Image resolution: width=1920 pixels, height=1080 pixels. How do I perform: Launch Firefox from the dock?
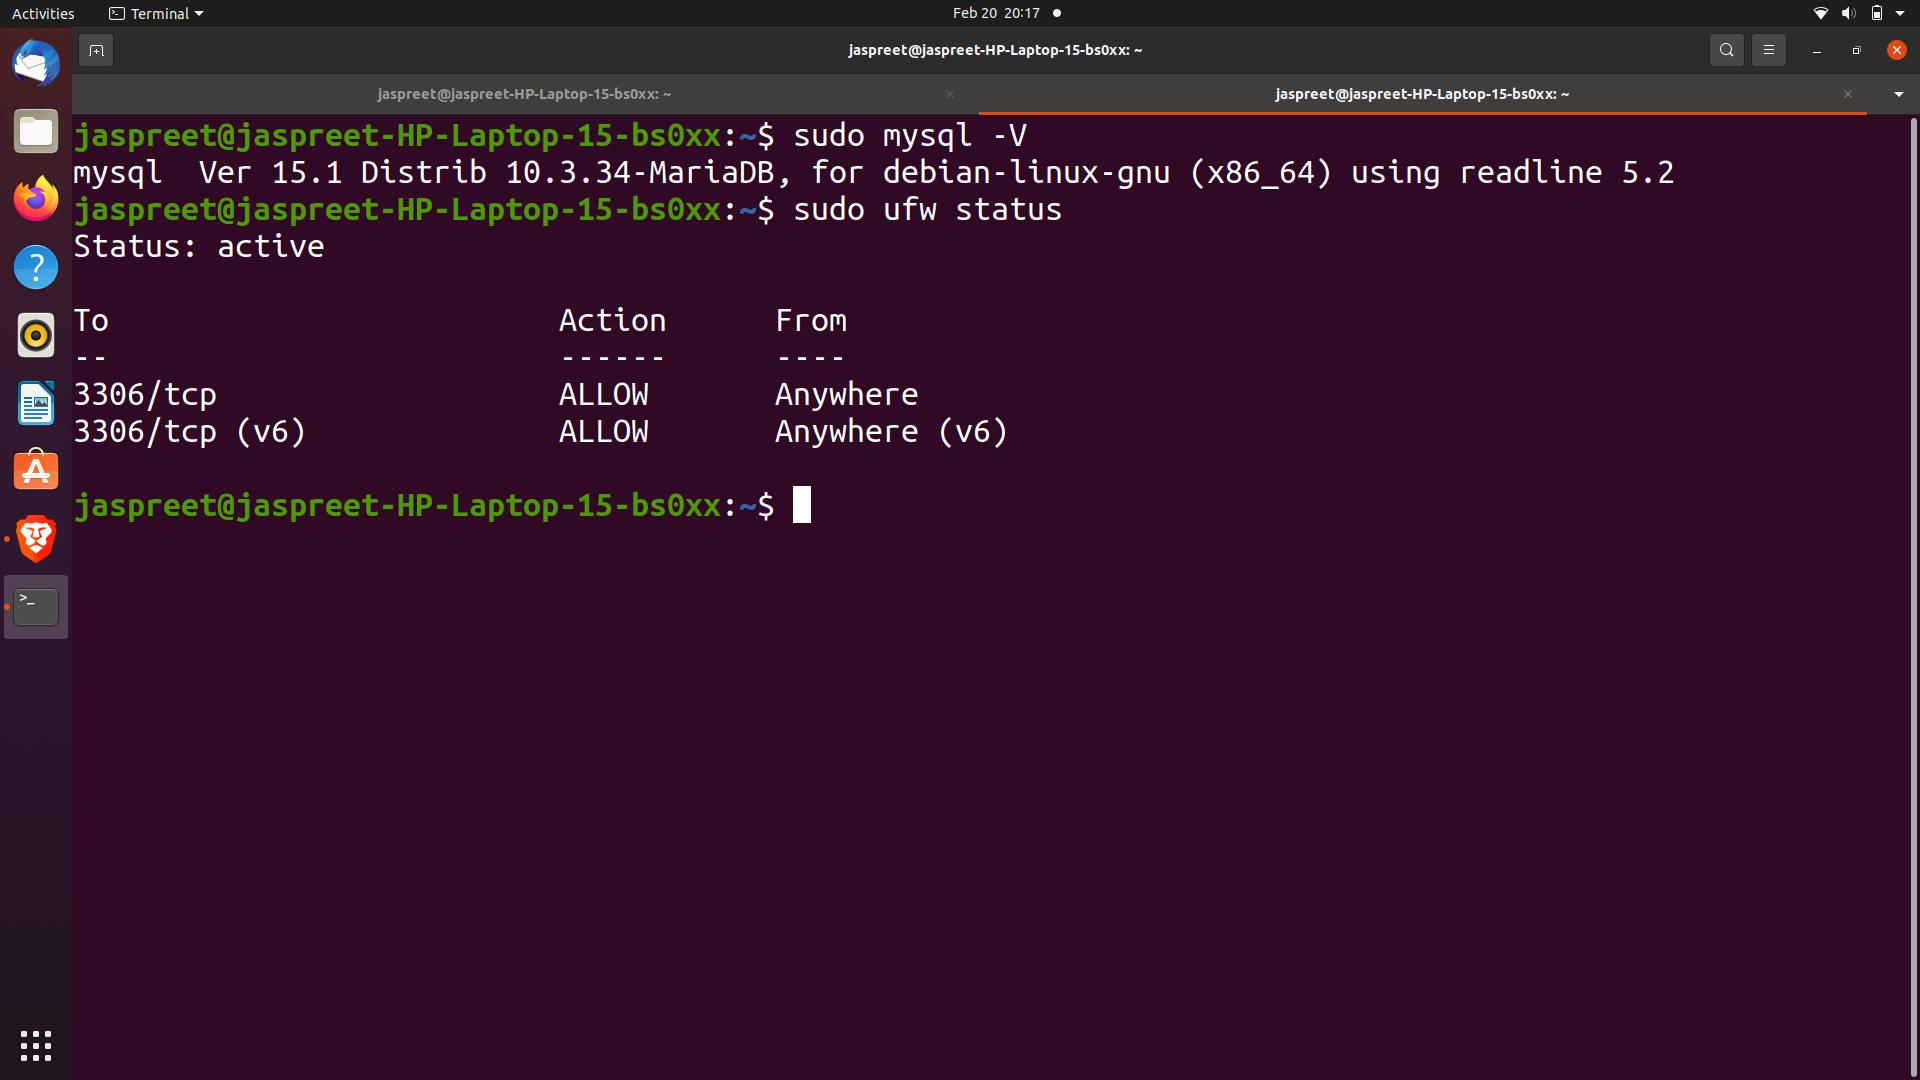[36, 200]
